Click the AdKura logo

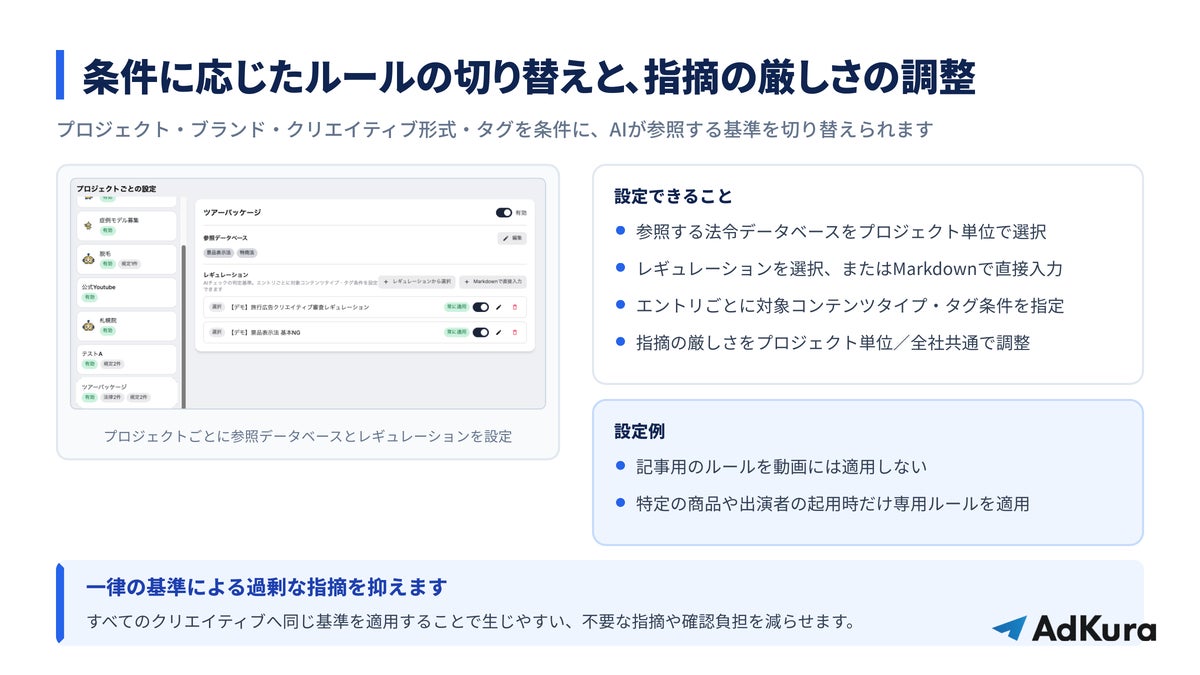(1074, 628)
